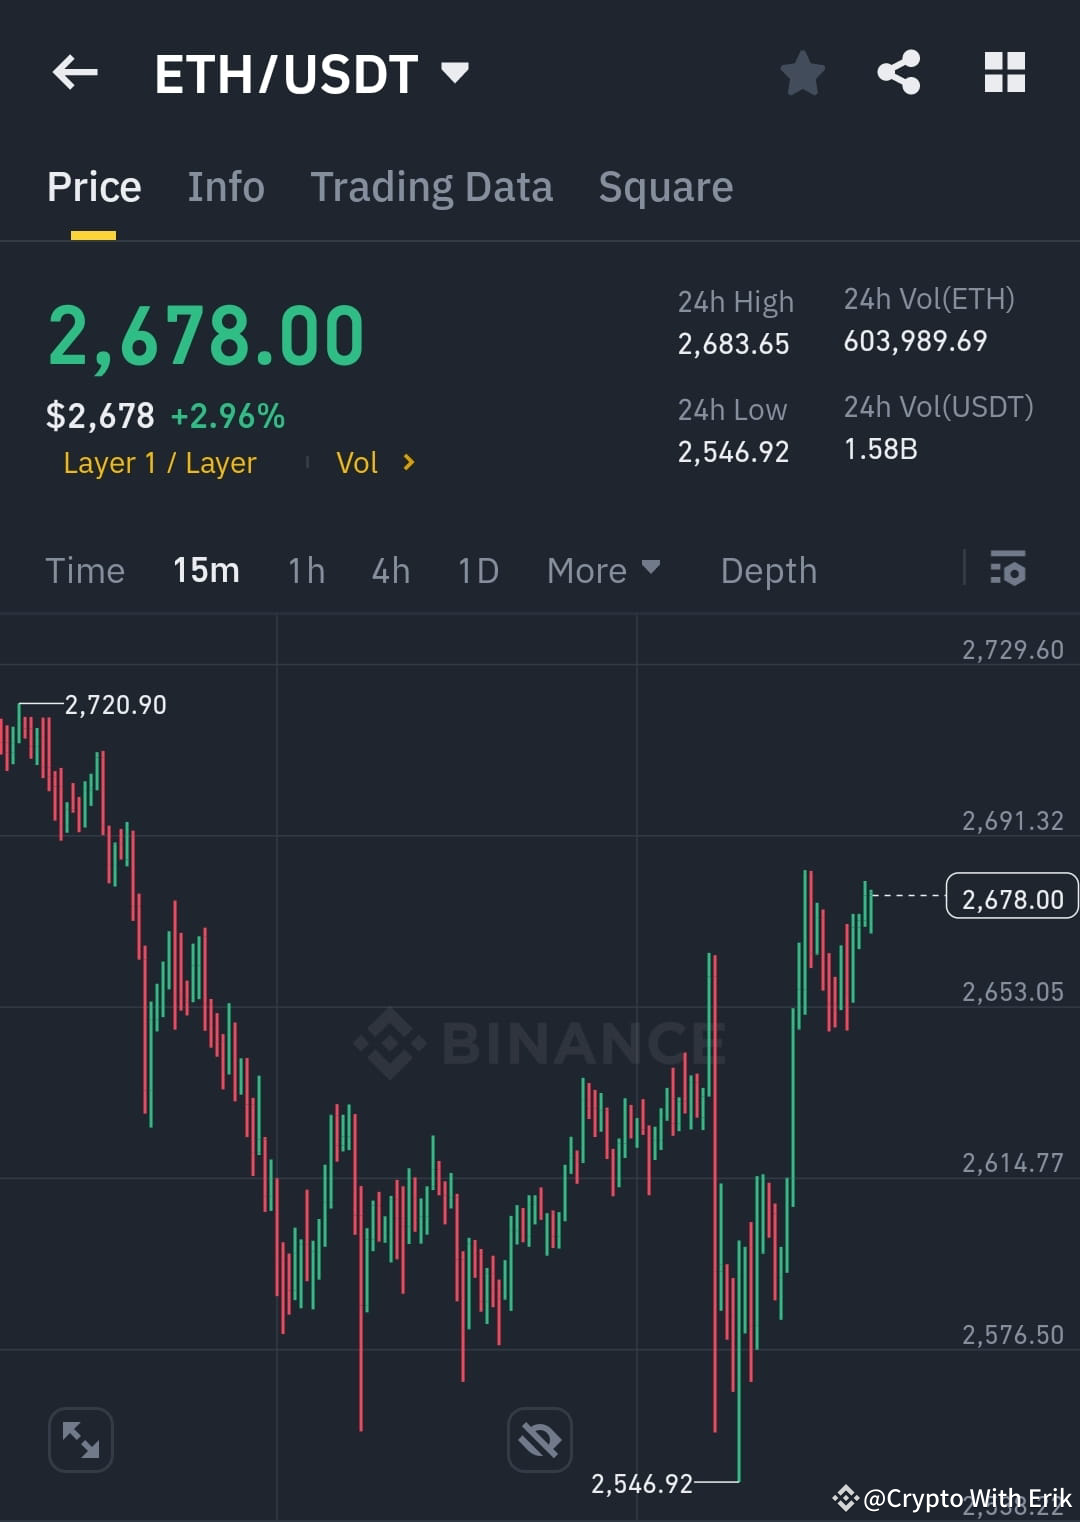
Task: Select the Depth view
Action: [x=768, y=570]
